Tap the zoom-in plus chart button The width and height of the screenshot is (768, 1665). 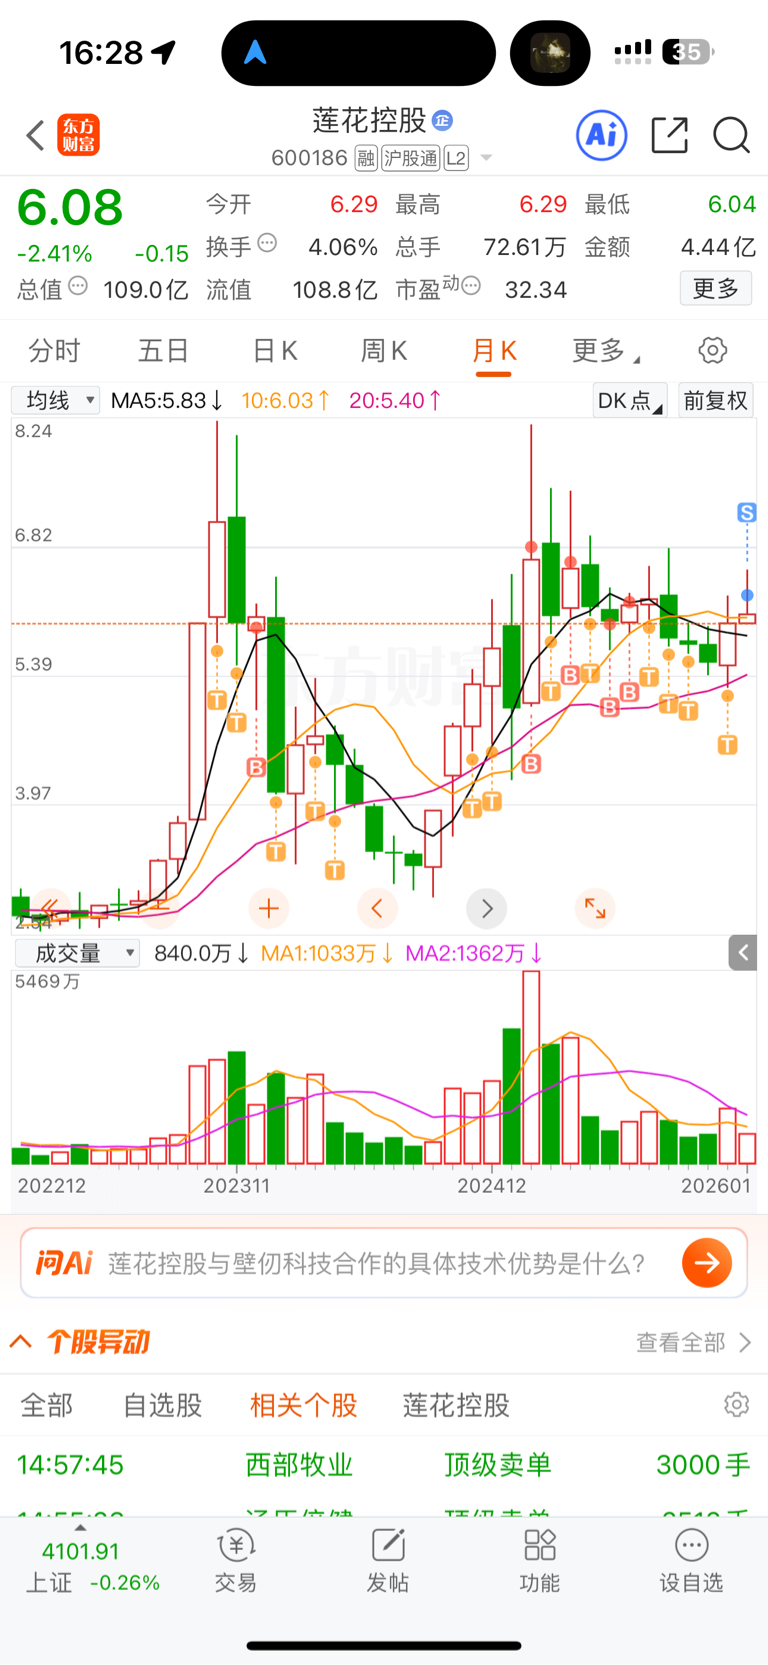point(268,908)
